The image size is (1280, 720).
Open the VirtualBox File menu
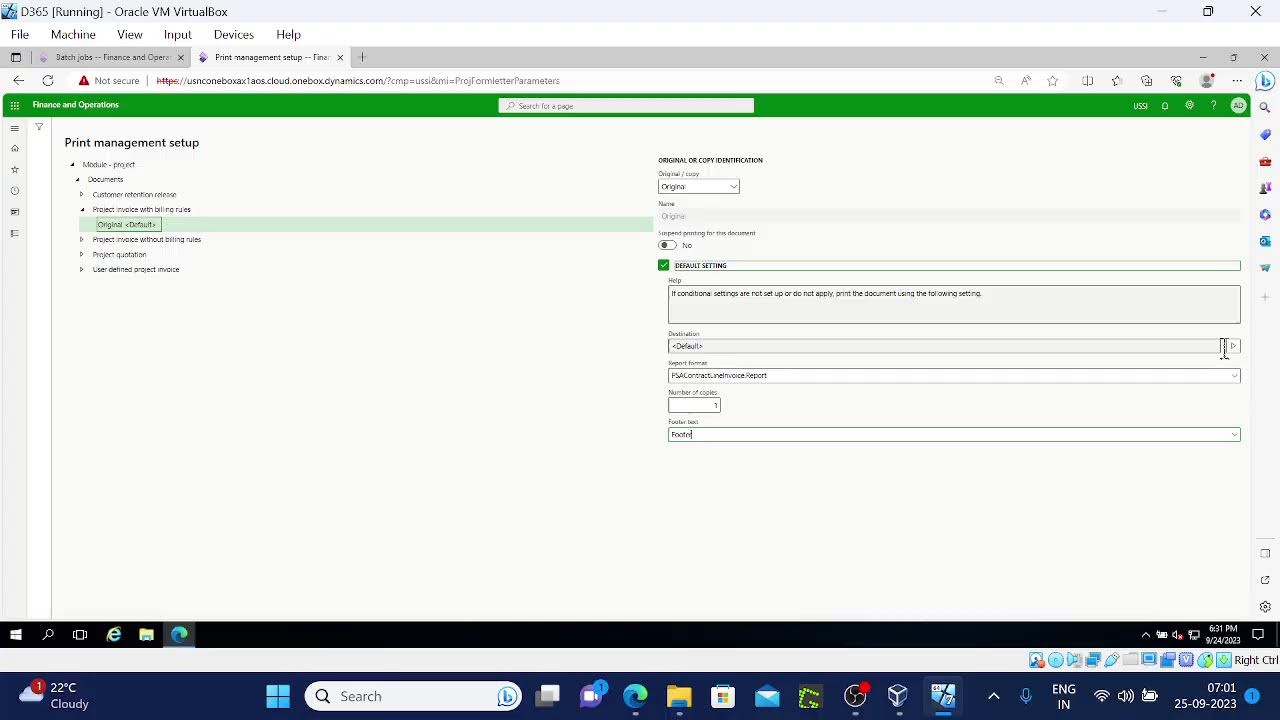20,34
